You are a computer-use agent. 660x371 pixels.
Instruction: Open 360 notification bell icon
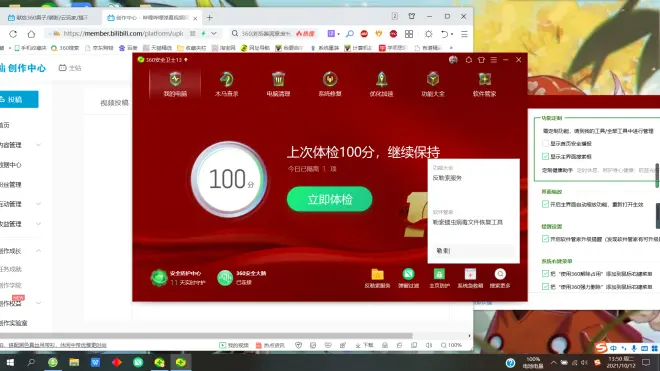click(x=468, y=60)
